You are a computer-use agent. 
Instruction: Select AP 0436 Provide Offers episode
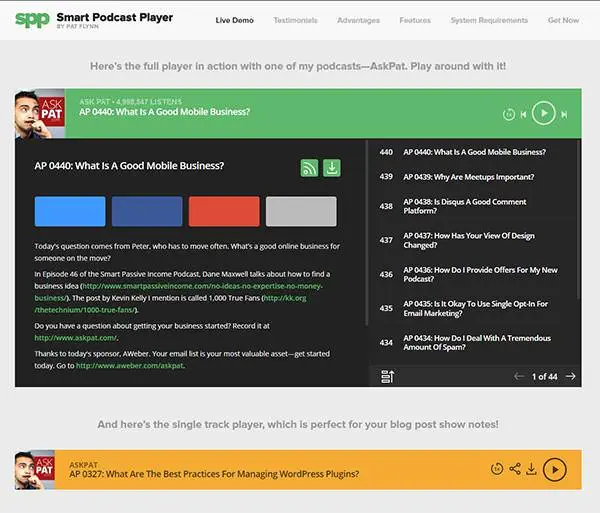point(473,274)
